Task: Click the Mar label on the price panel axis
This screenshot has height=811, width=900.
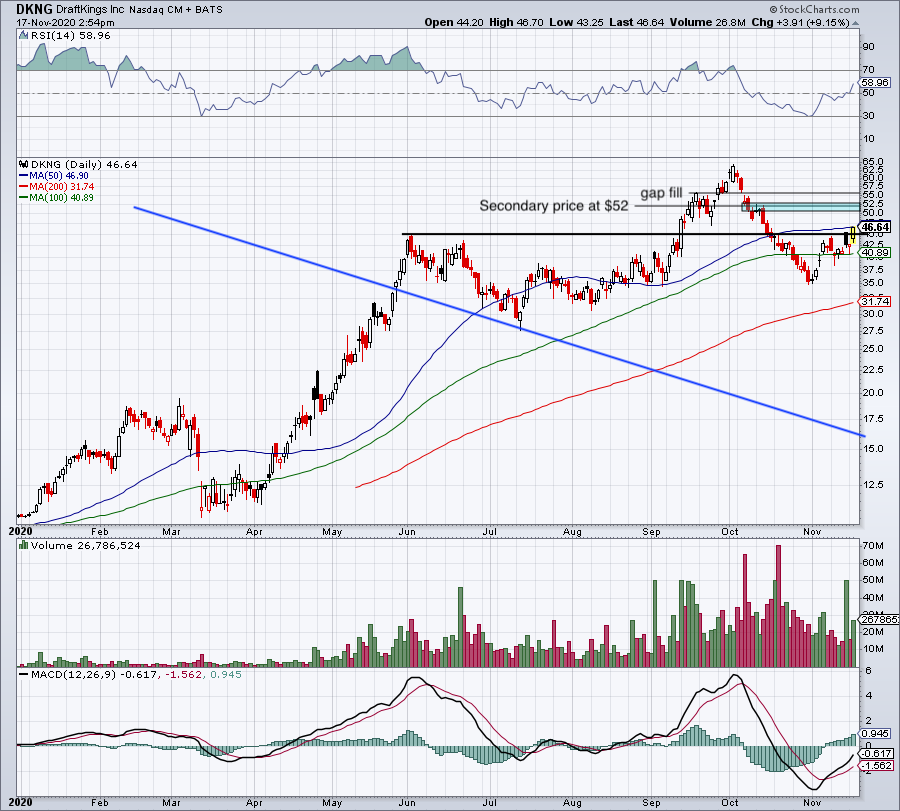Action: pyautogui.click(x=171, y=531)
